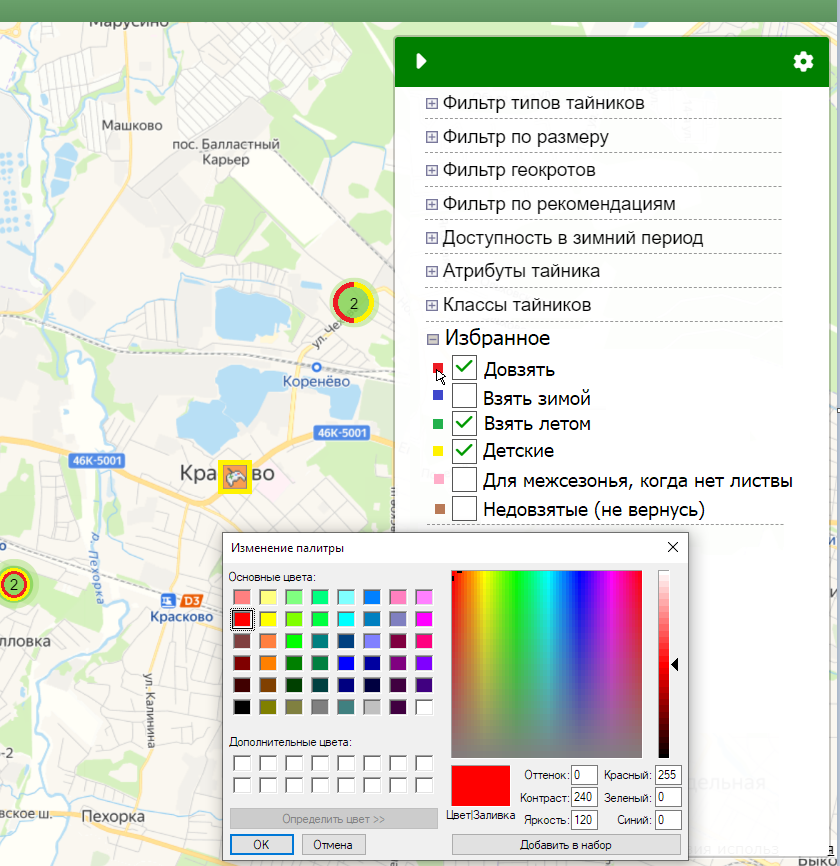Enable the Взять зимой checkbox
Viewport: 840px width, 866px height.
pos(464,396)
